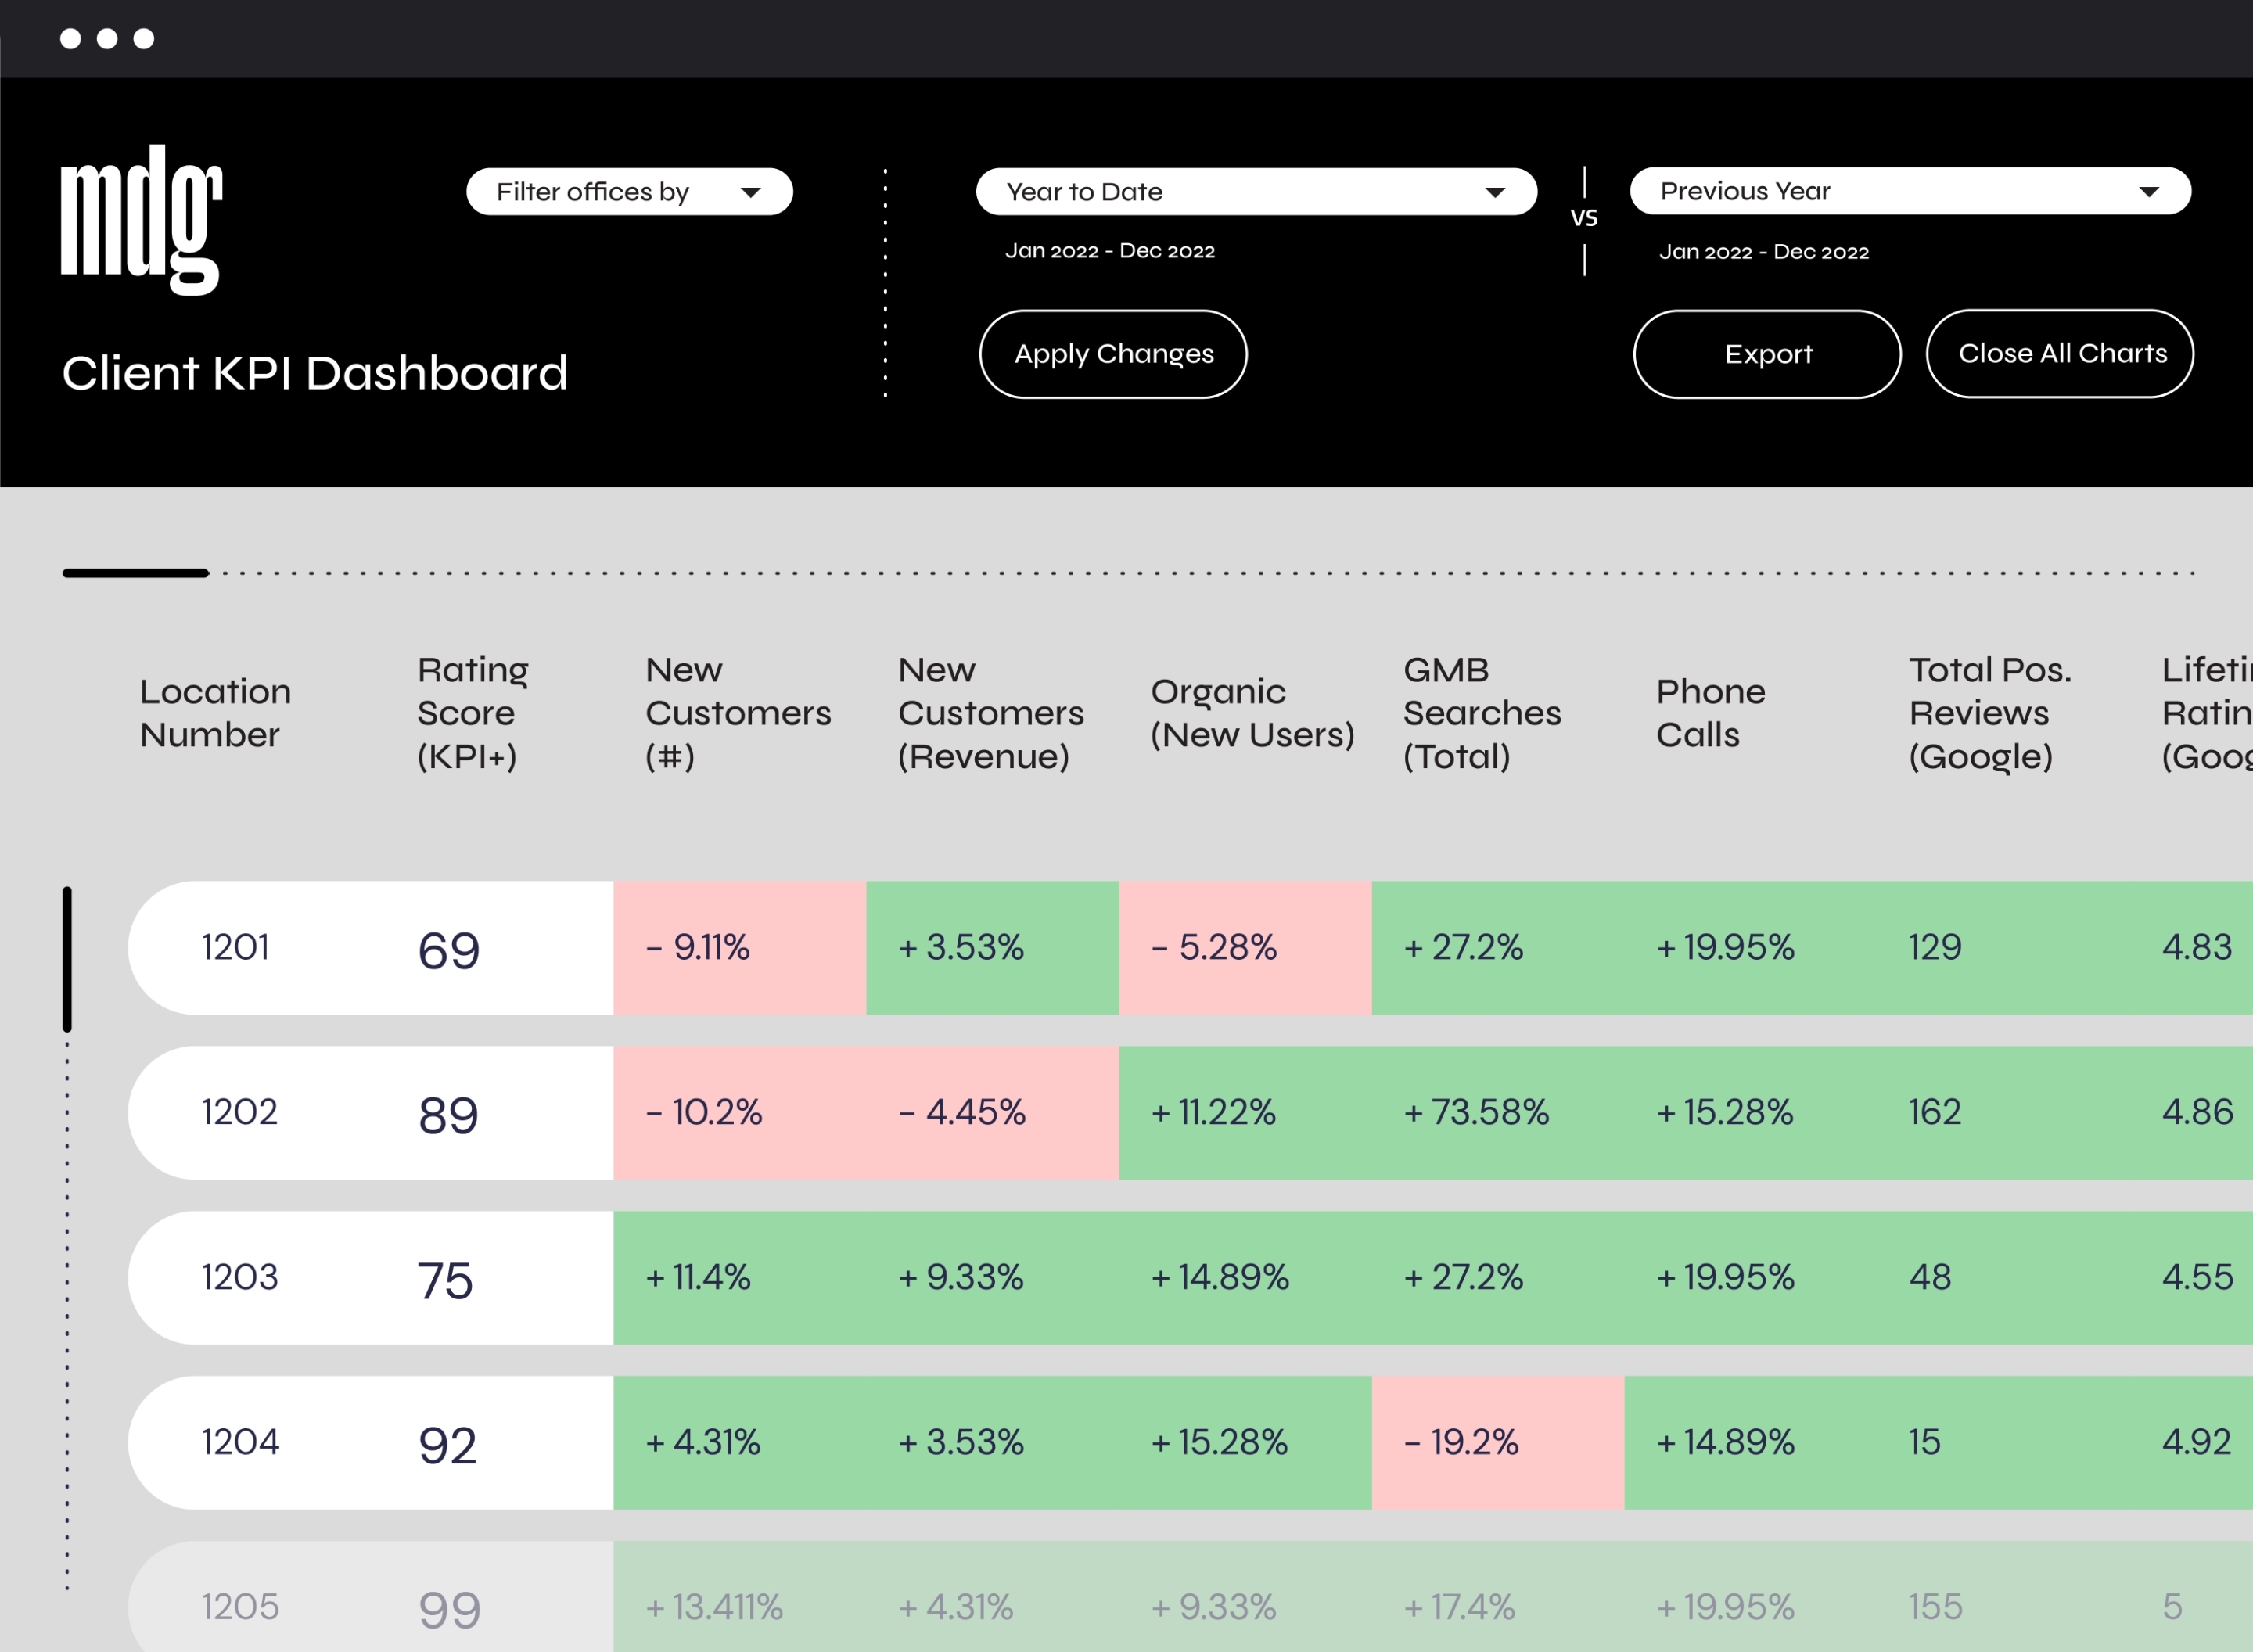Click rating score 92
This screenshot has width=2253, height=1652.
click(447, 1445)
